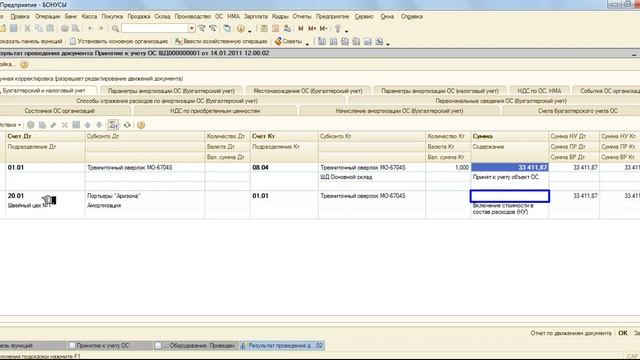
Task: Click the Move row down arrow icon
Action: (99, 125)
